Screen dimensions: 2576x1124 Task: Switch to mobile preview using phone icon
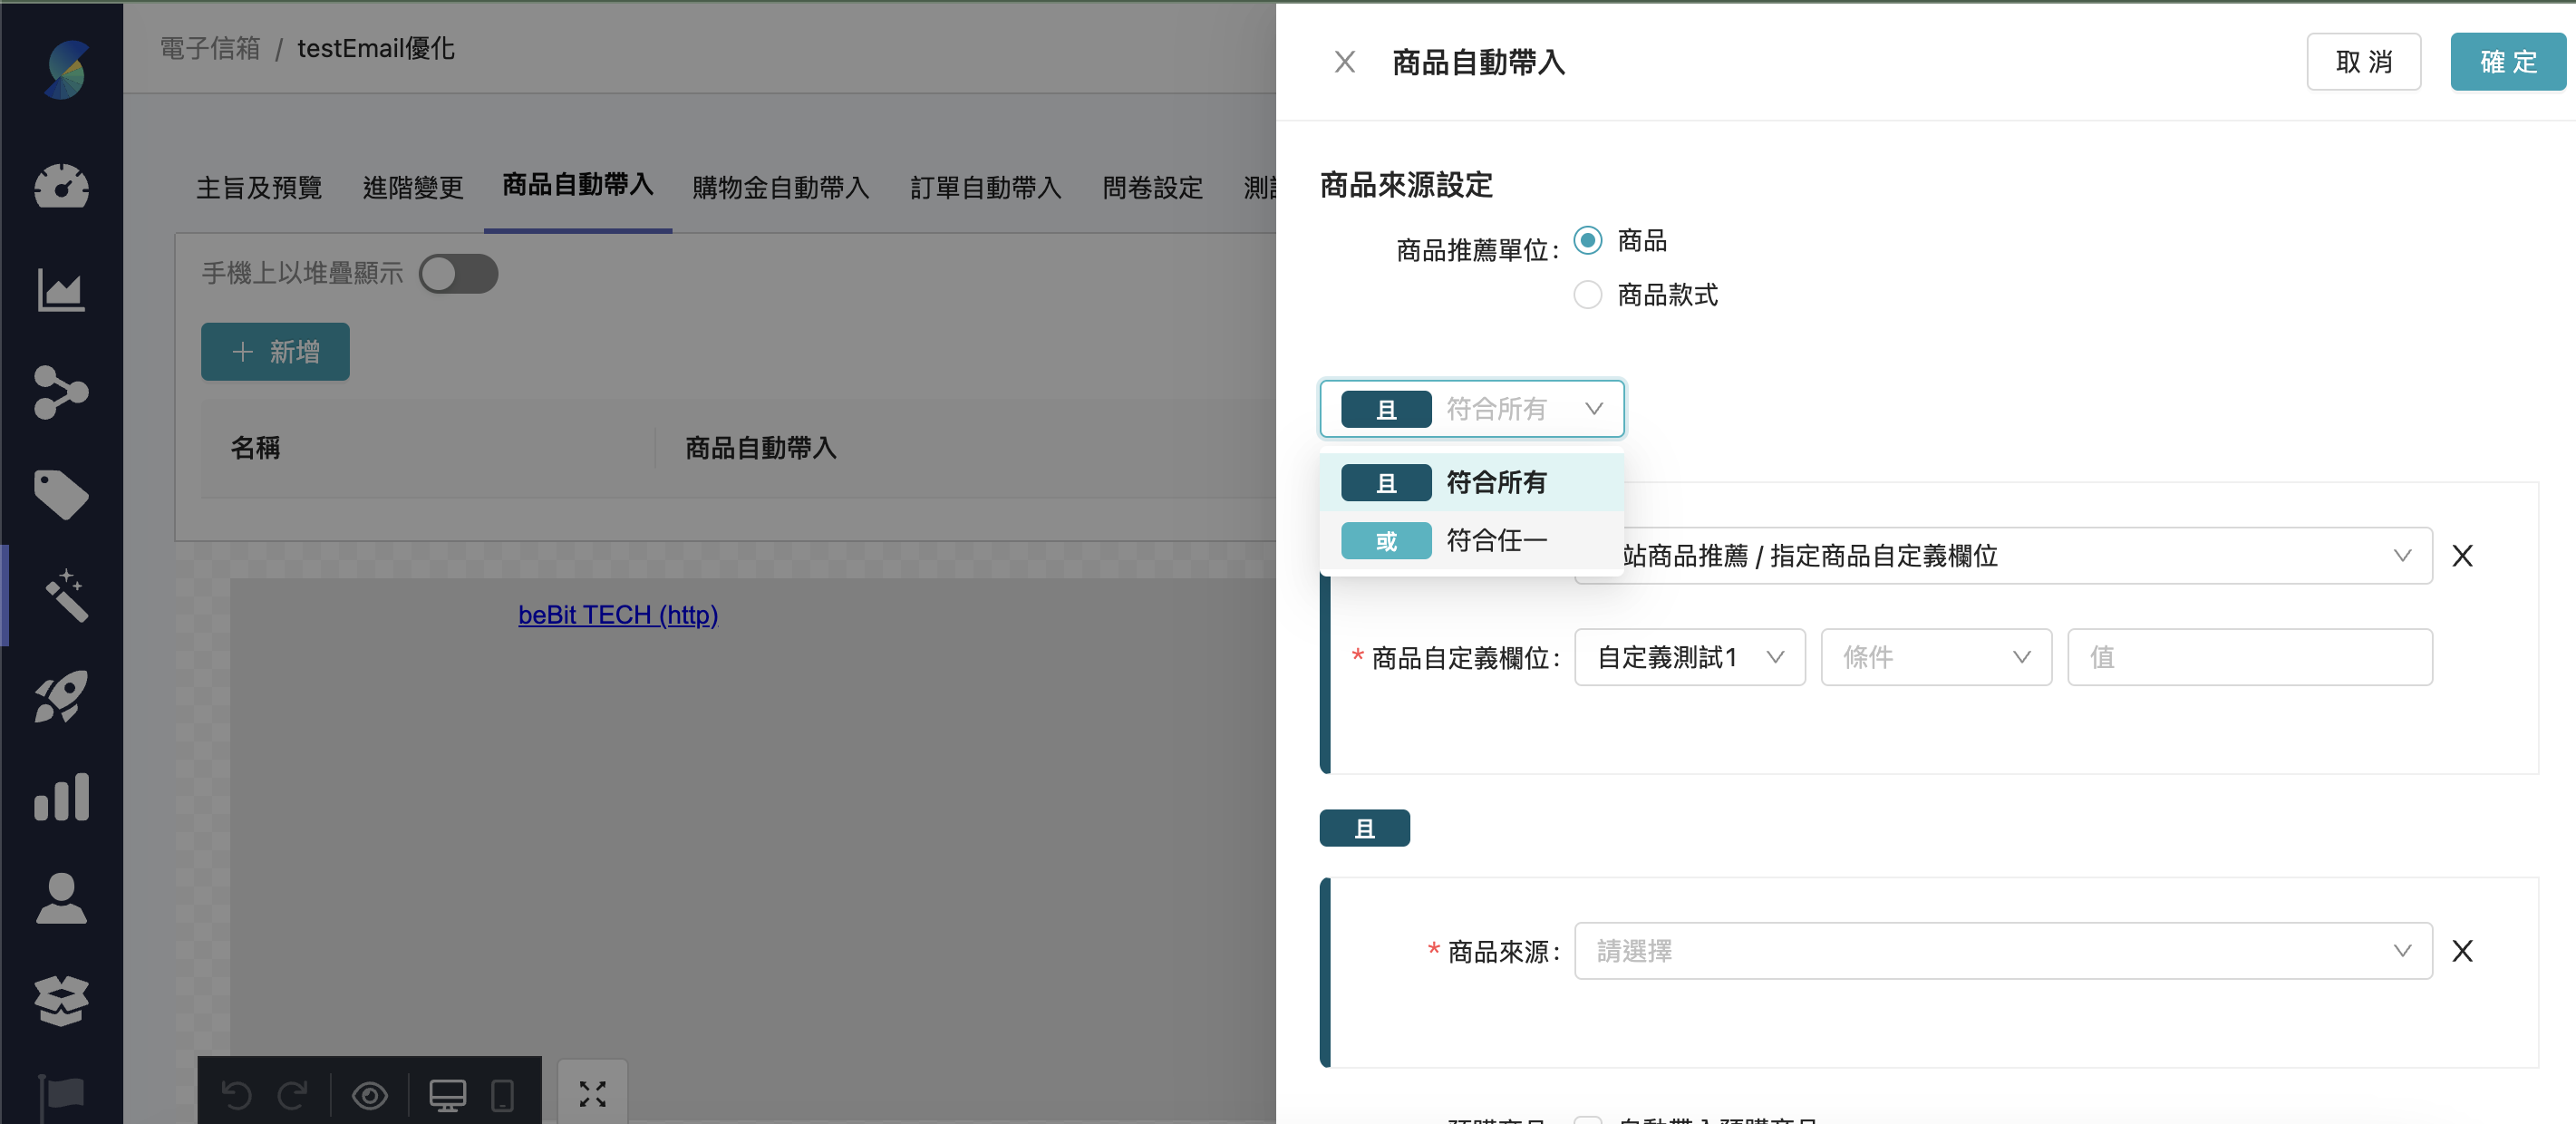tap(502, 1095)
